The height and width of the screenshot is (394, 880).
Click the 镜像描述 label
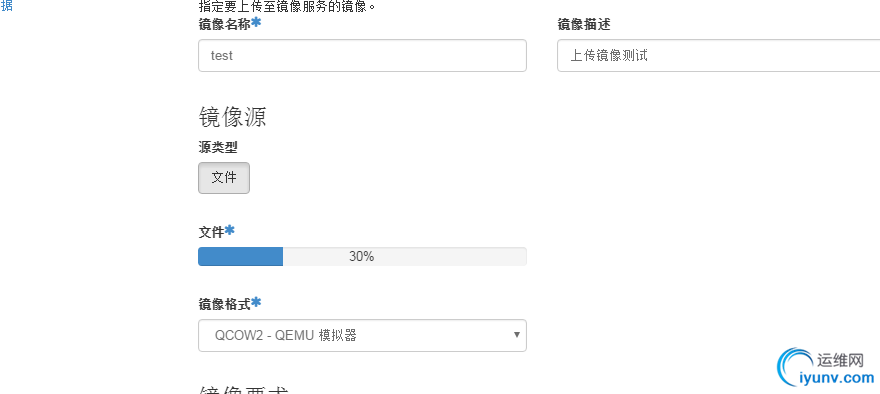click(x=584, y=24)
